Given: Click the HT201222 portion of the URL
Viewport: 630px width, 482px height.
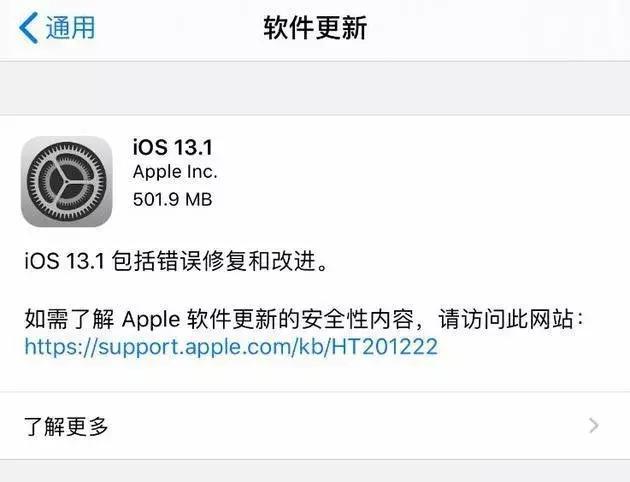Looking at the screenshot, I should (384, 346).
